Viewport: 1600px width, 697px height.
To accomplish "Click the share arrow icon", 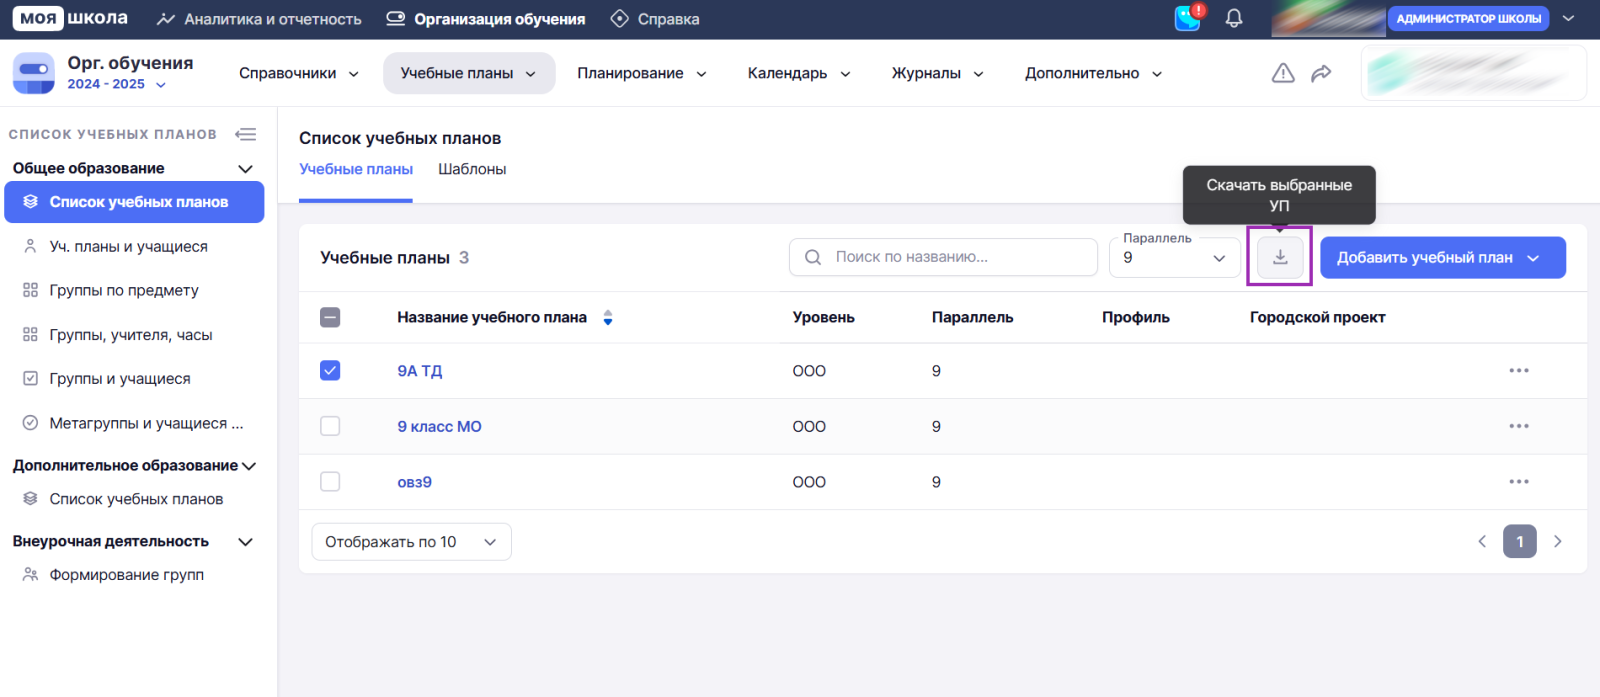I will pos(1321,73).
